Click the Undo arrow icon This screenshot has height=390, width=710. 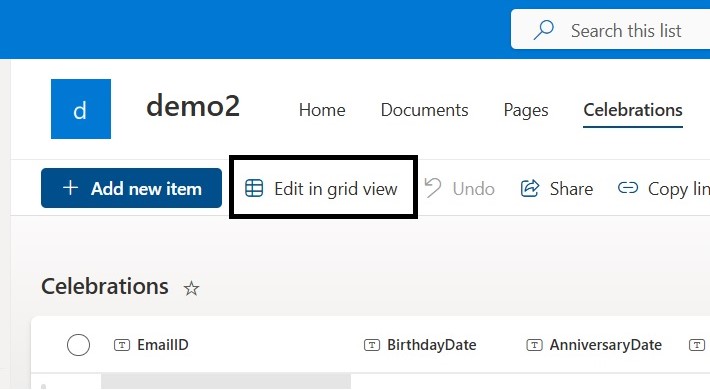(x=432, y=188)
